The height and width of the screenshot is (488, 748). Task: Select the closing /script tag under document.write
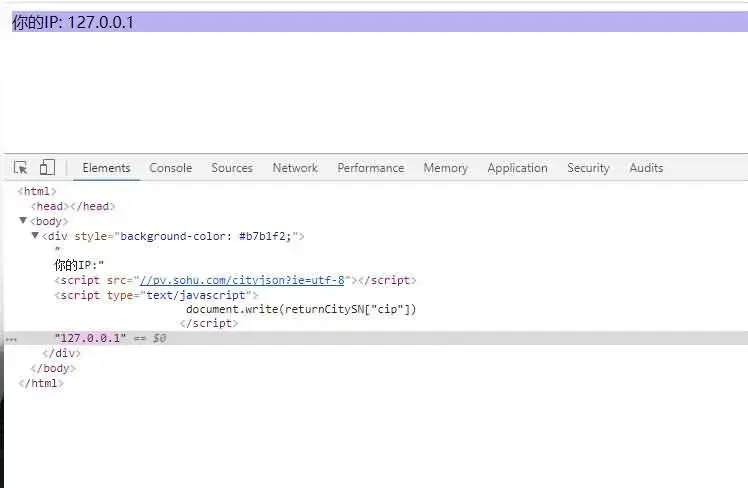click(x=209, y=323)
